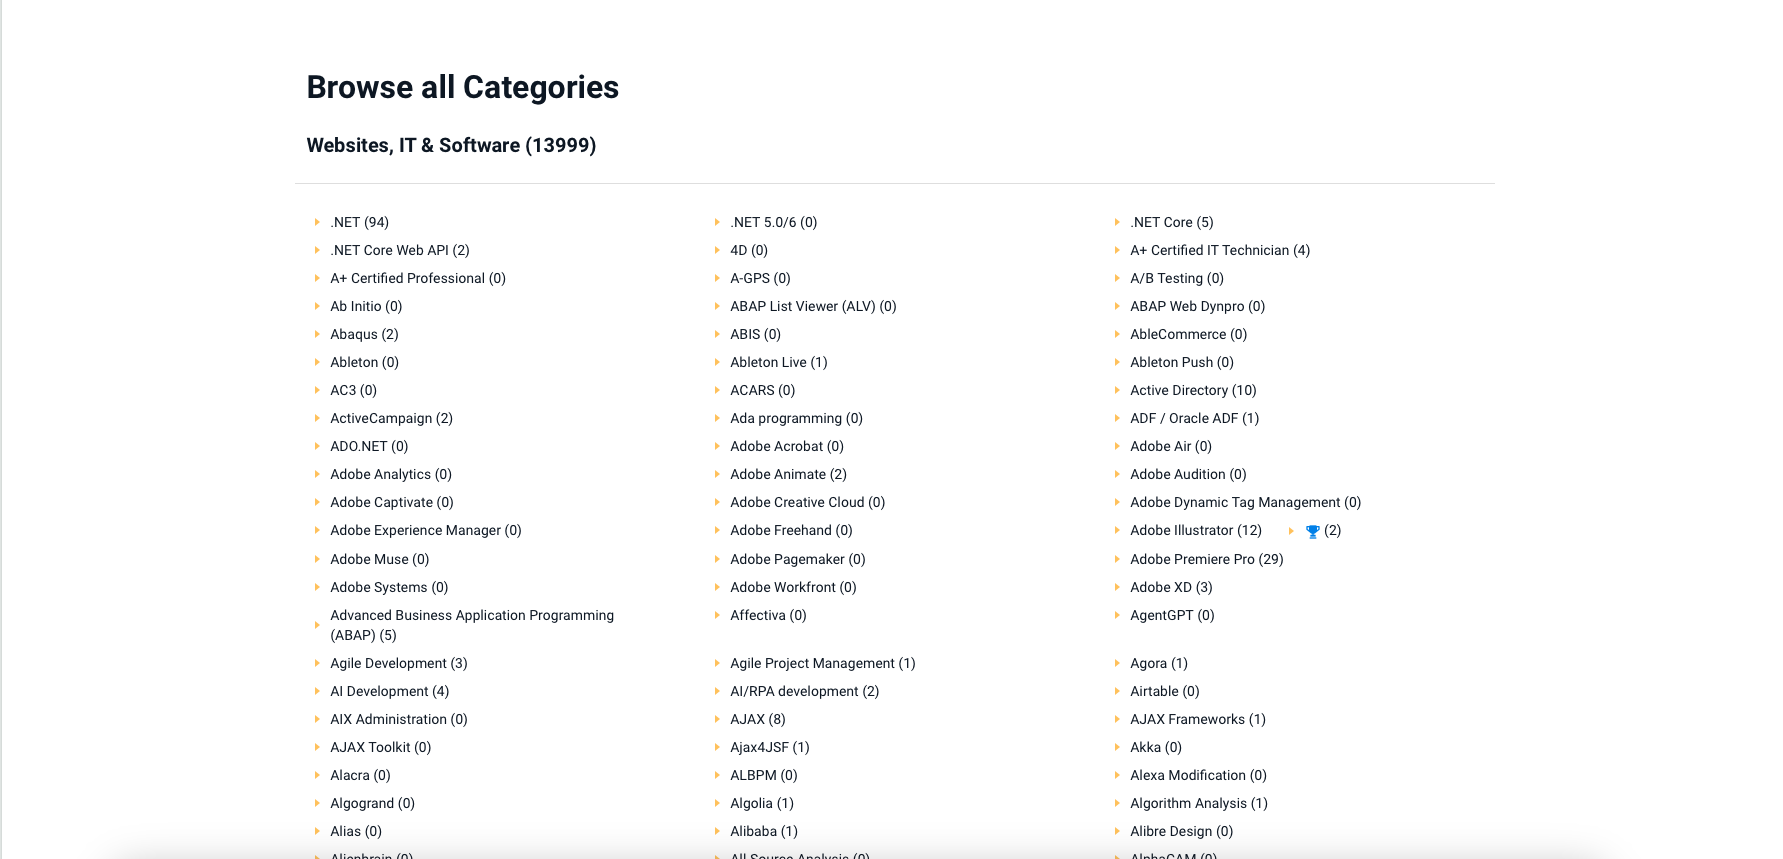The width and height of the screenshot is (1783, 859).
Task: Select A/B Testing (0) category
Action: (x=1176, y=278)
